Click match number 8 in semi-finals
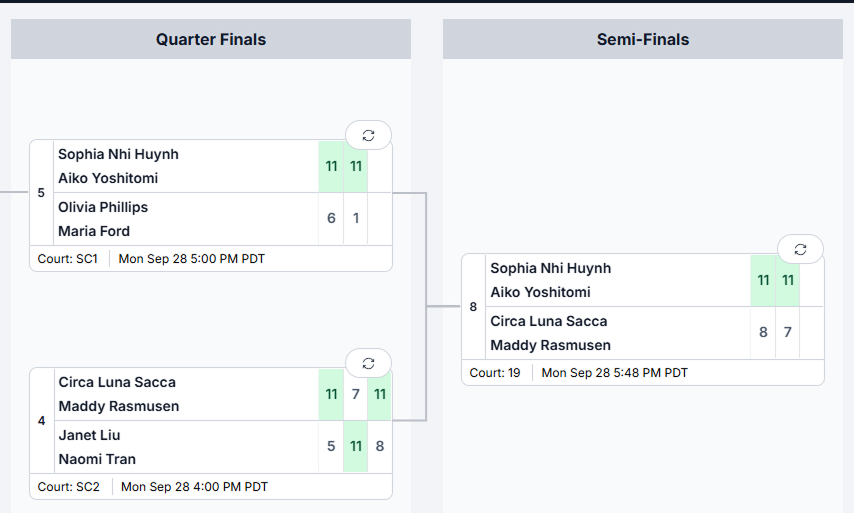Image resolution: width=854 pixels, height=513 pixels. tap(473, 307)
